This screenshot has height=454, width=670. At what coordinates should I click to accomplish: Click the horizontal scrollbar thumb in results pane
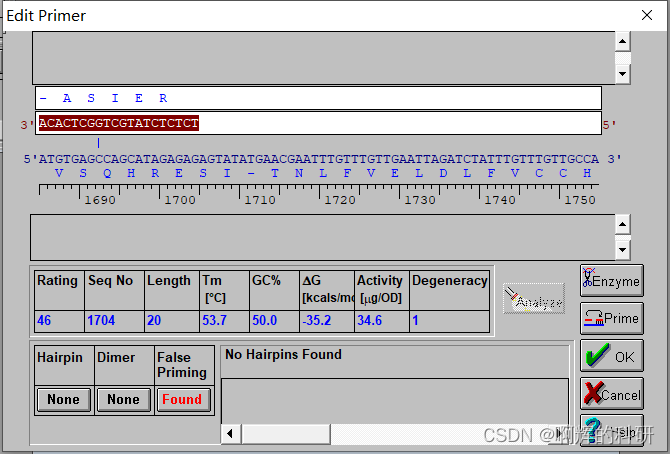[286, 434]
